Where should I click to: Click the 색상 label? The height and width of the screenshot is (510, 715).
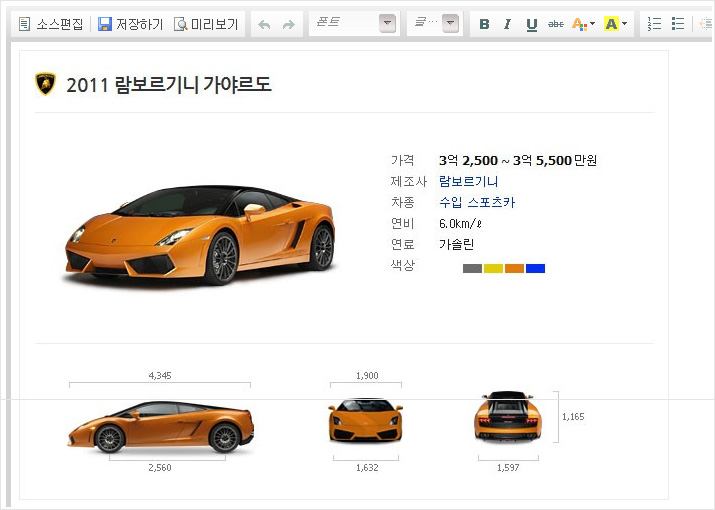point(403,265)
